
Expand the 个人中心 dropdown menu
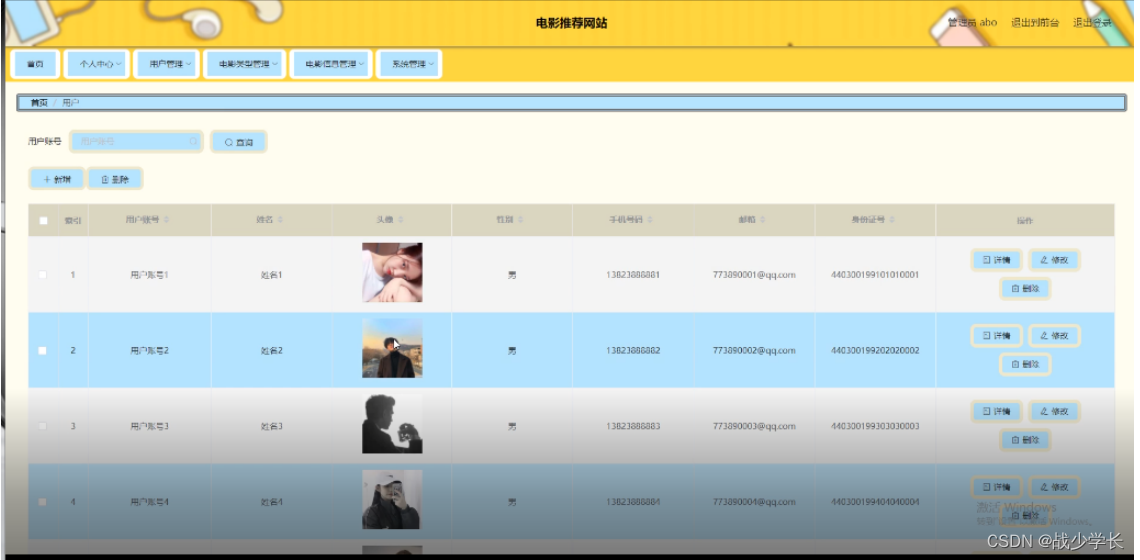[x=97, y=64]
